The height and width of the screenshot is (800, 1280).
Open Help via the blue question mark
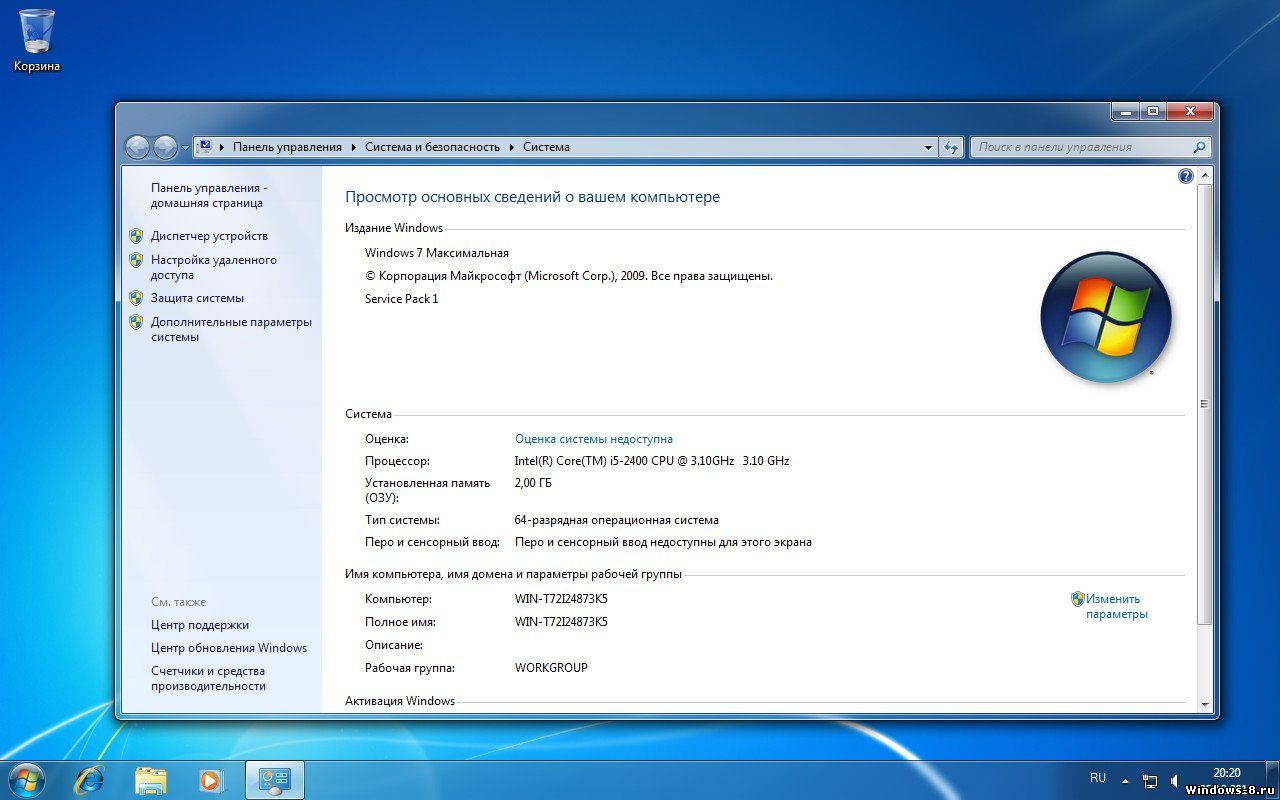pos(1186,176)
